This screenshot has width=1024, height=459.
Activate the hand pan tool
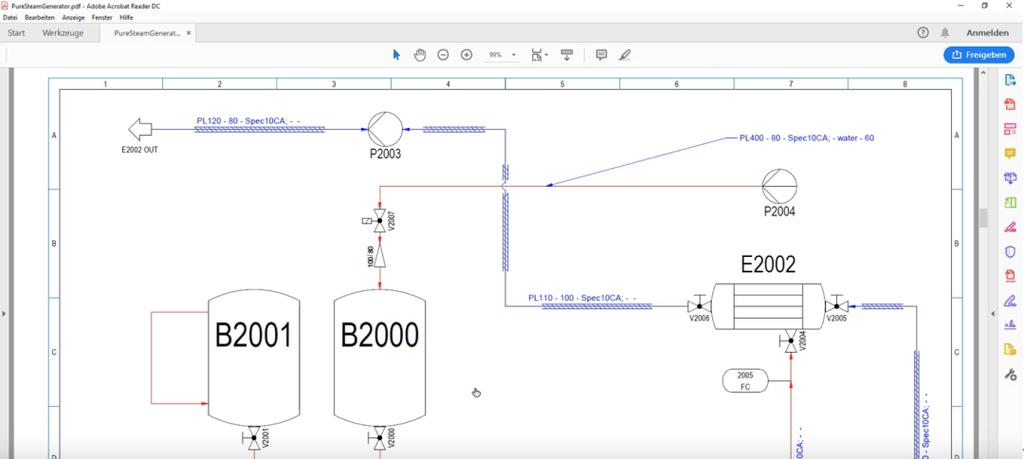[420, 54]
